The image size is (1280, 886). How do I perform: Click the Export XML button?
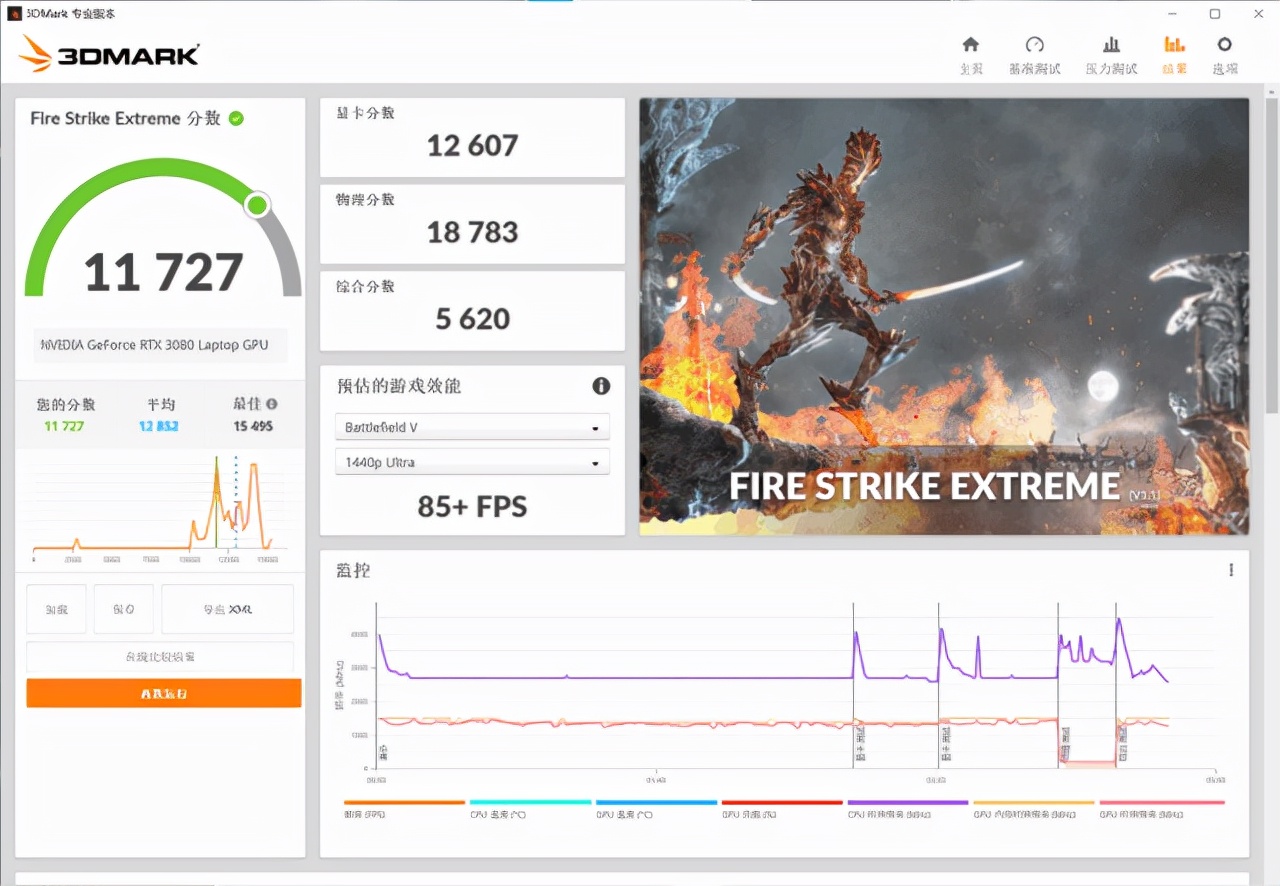click(227, 609)
